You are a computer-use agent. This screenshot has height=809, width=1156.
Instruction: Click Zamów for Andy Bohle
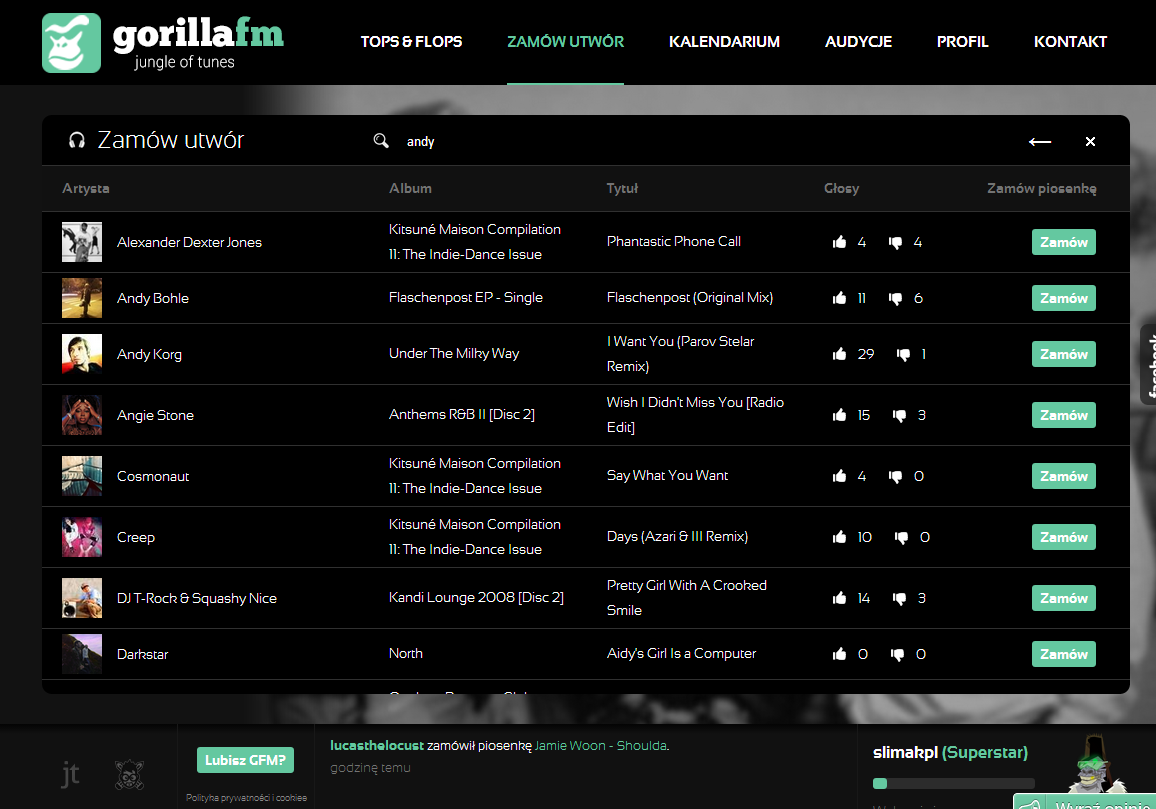pyautogui.click(x=1064, y=298)
